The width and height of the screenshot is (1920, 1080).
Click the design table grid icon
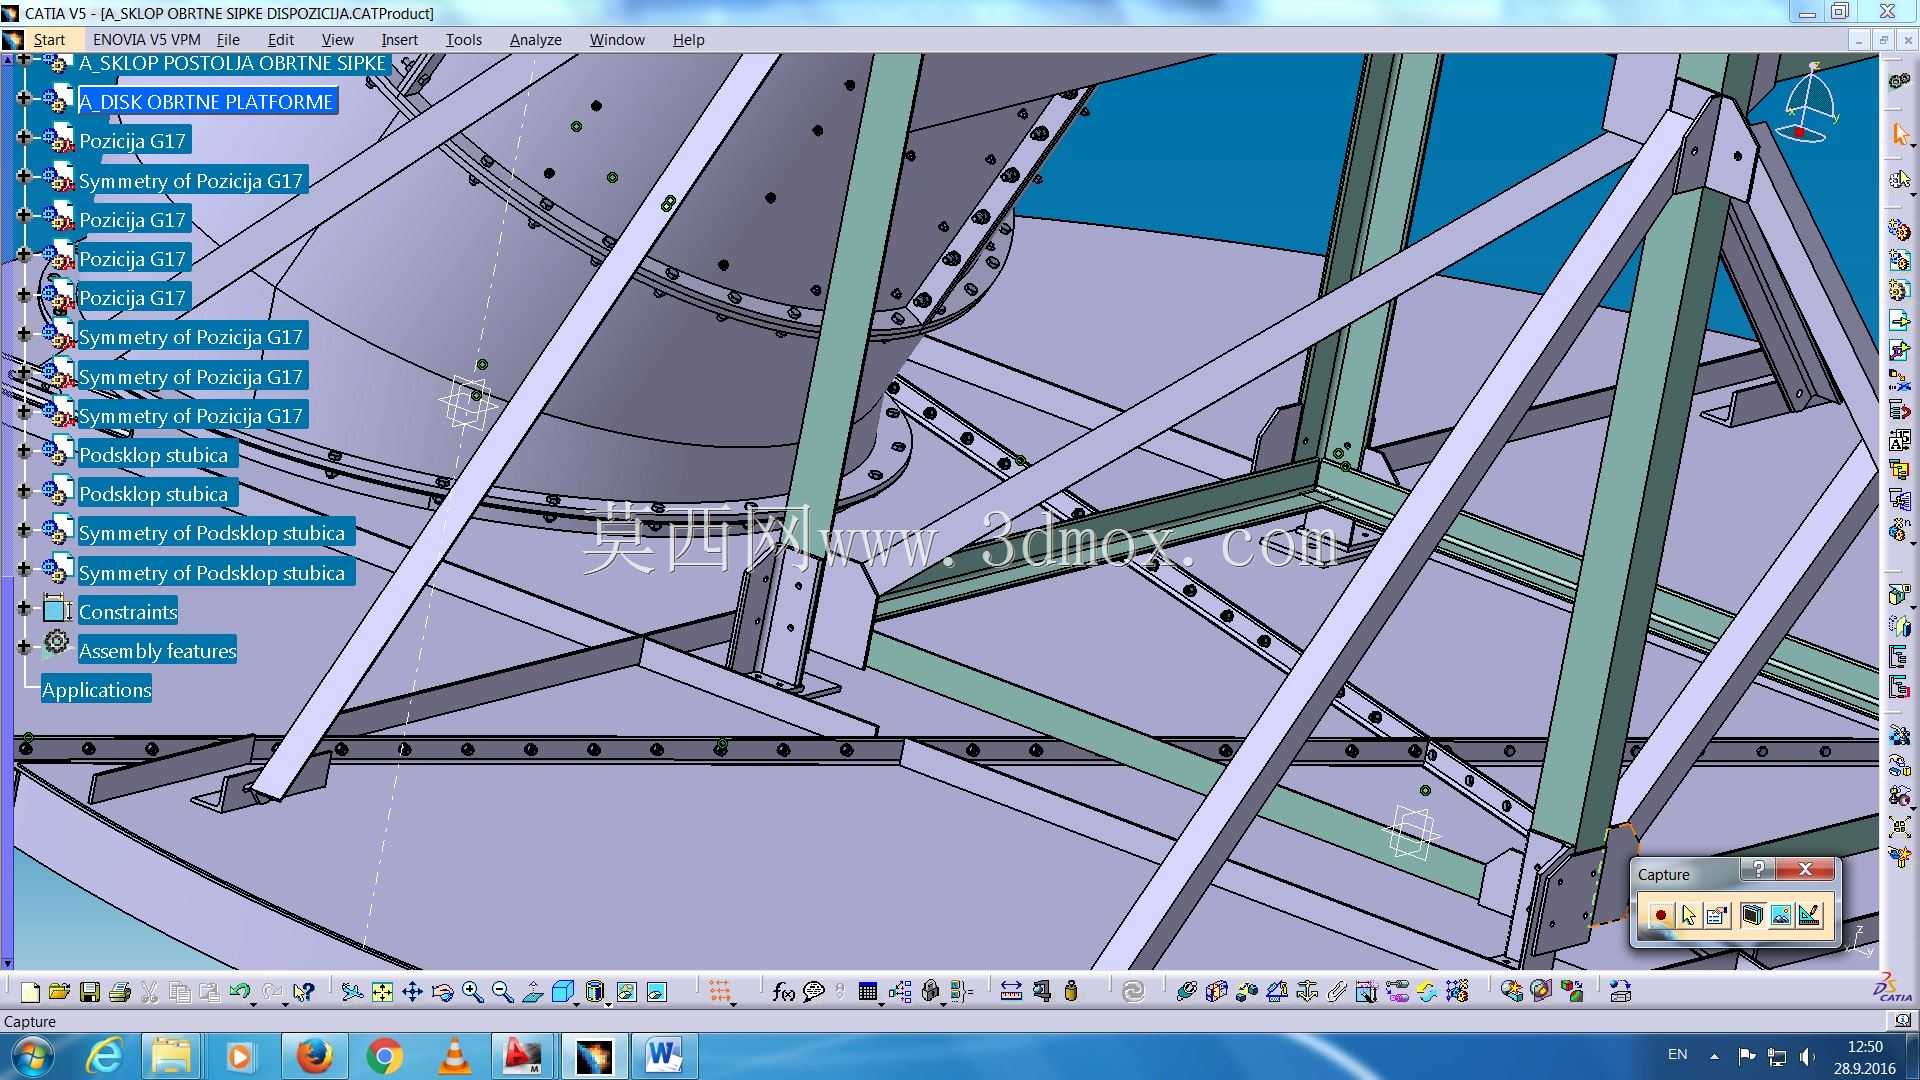pyautogui.click(x=868, y=992)
